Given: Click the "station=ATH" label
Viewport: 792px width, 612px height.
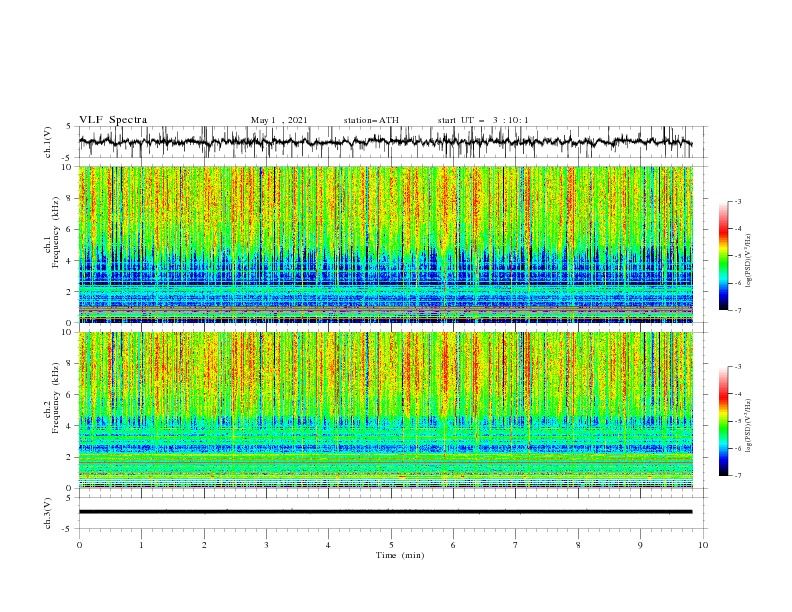Looking at the screenshot, I should click(x=371, y=120).
